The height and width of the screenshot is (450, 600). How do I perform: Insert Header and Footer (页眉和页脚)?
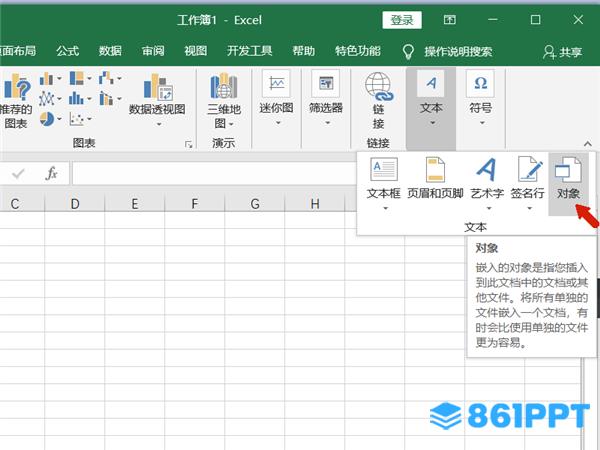pyautogui.click(x=435, y=179)
